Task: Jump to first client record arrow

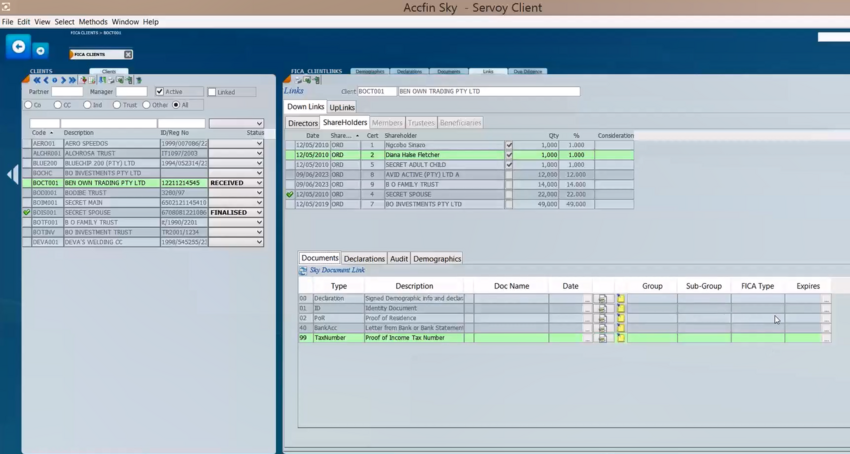Action: 37,81
